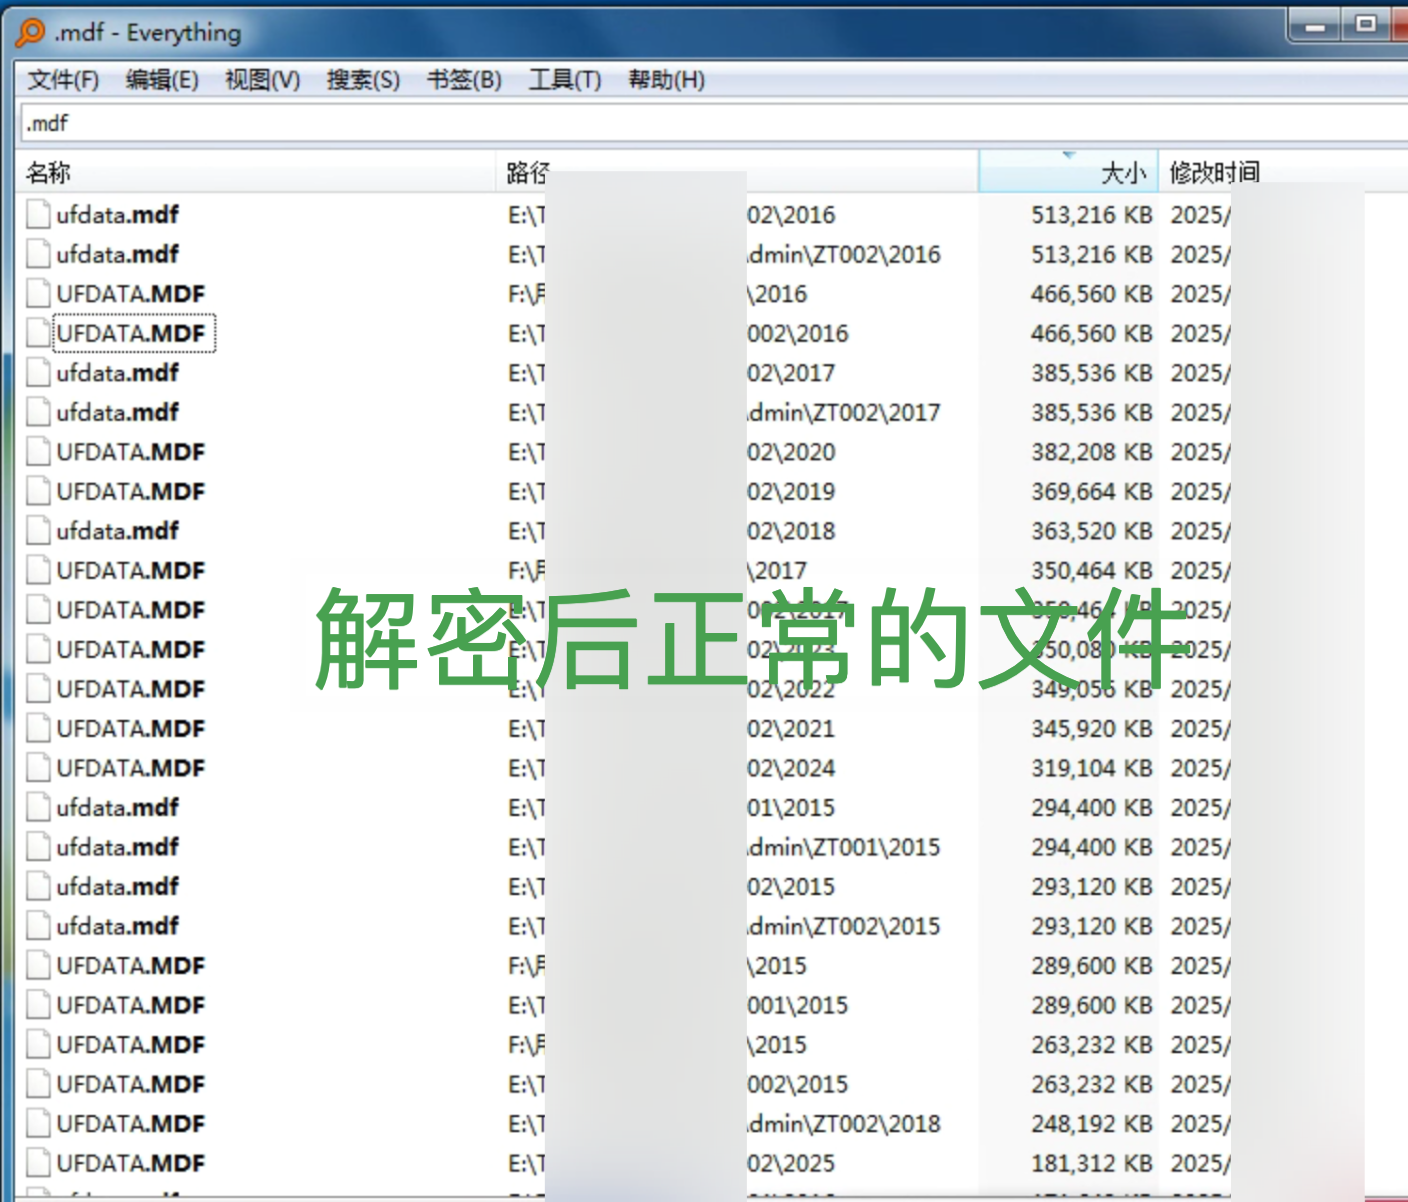
Task: Click the Everything magnifier icon in title bar
Action: 31,33
